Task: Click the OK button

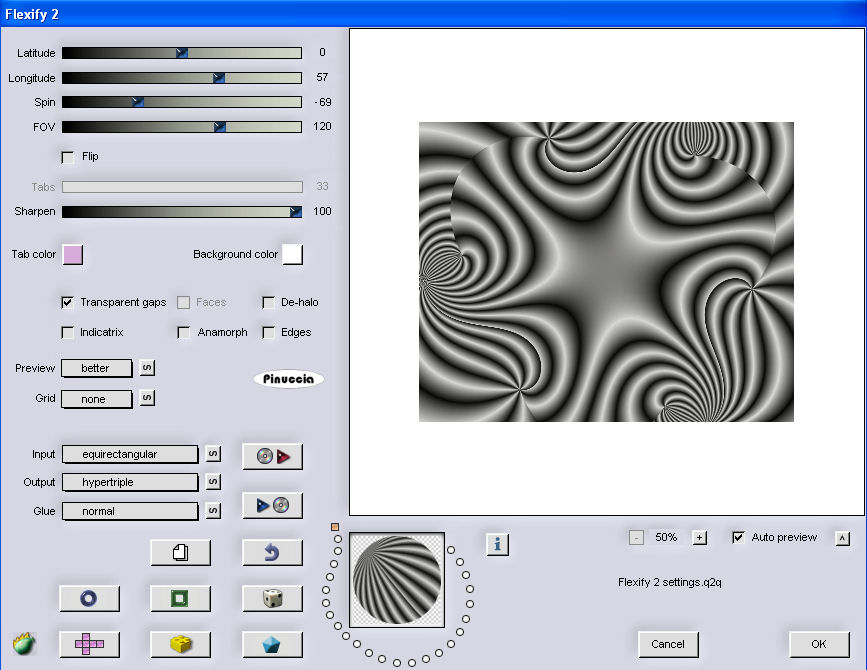Action: point(819,644)
